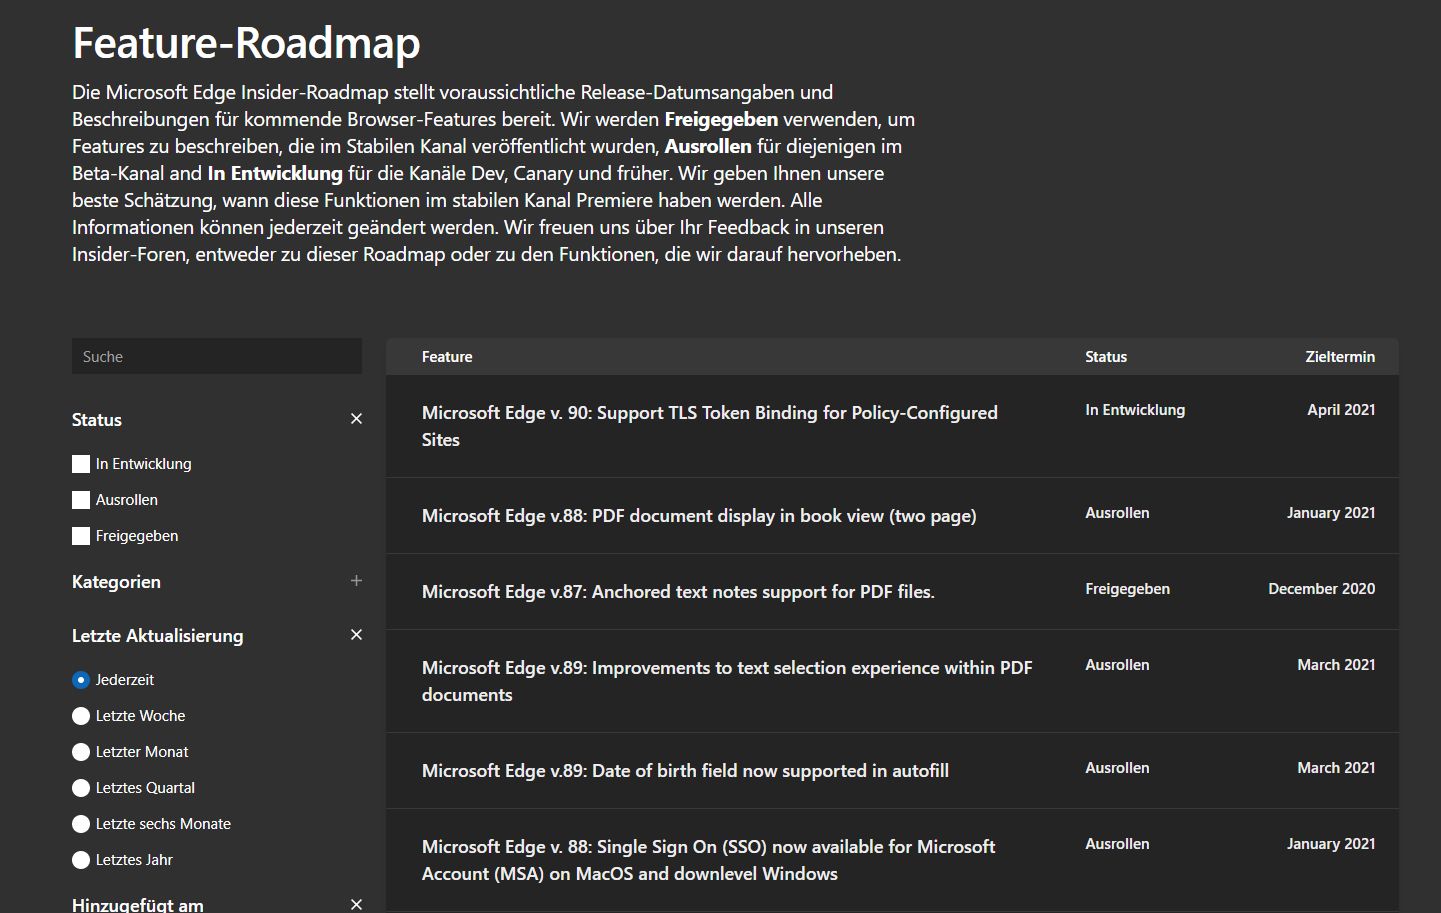This screenshot has width=1441, height=913.
Task: Click the Freigegeben status in the table
Action: point(1127,589)
